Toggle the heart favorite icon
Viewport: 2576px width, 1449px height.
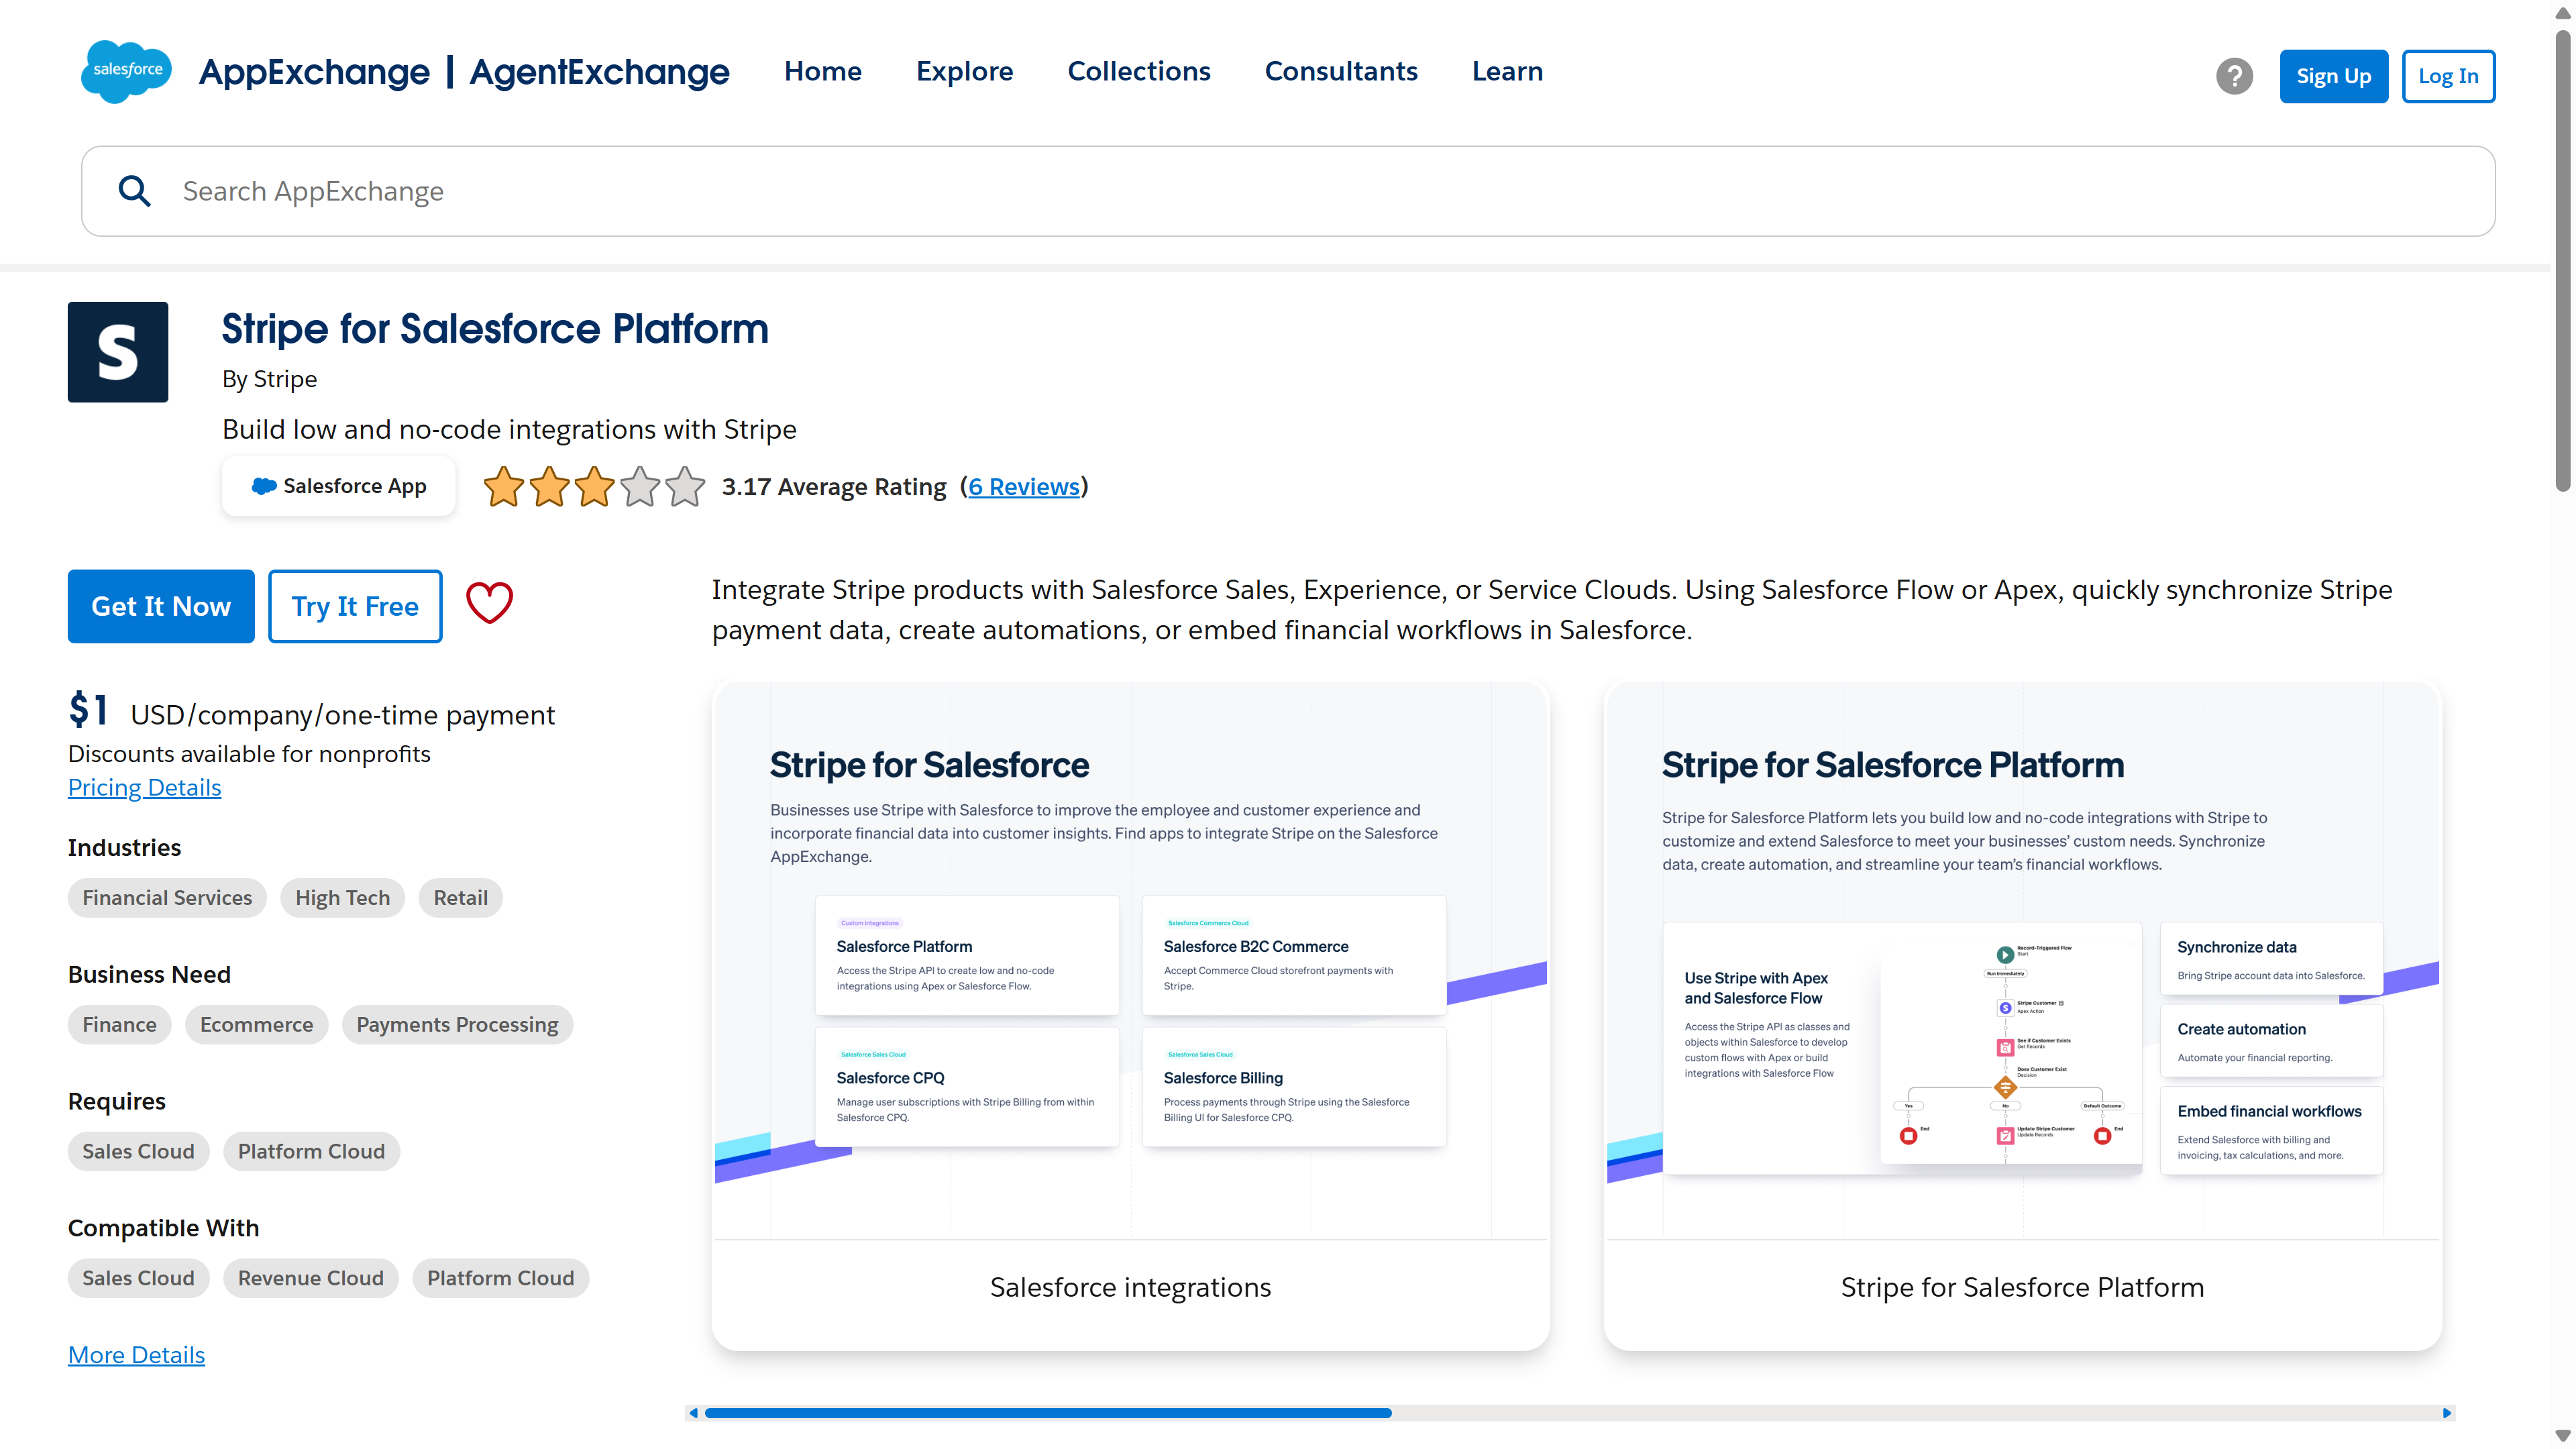[x=489, y=604]
